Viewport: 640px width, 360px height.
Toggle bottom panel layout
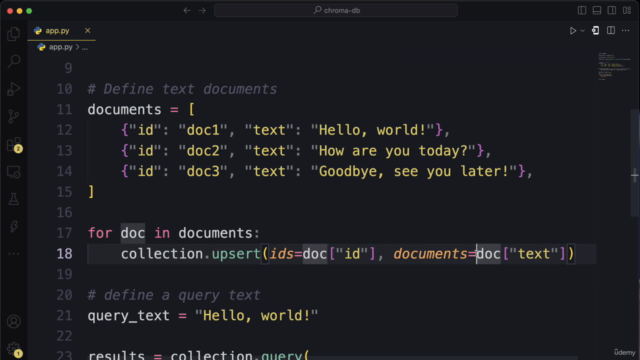[597, 11]
